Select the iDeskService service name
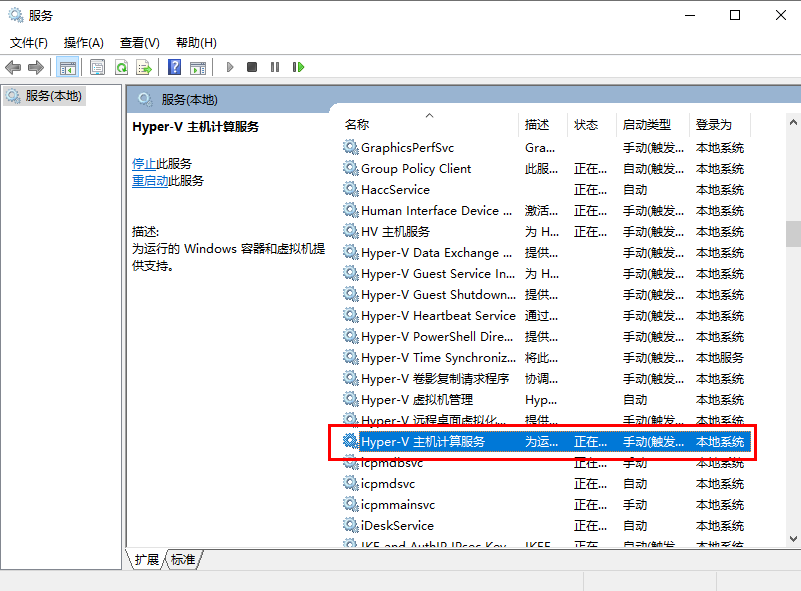 tap(397, 526)
